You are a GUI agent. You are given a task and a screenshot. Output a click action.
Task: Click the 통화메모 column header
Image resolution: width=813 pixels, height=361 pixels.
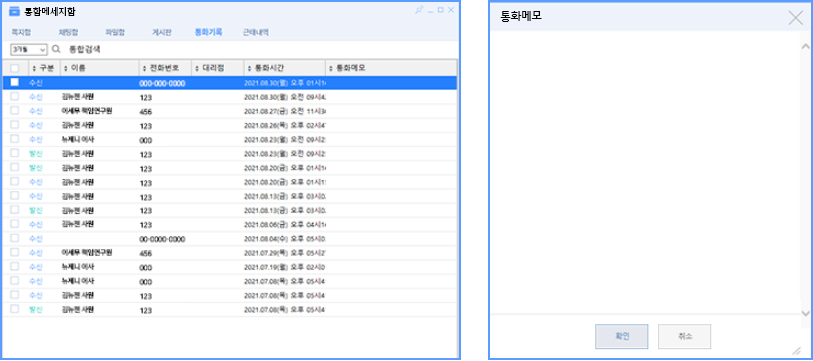click(x=391, y=68)
